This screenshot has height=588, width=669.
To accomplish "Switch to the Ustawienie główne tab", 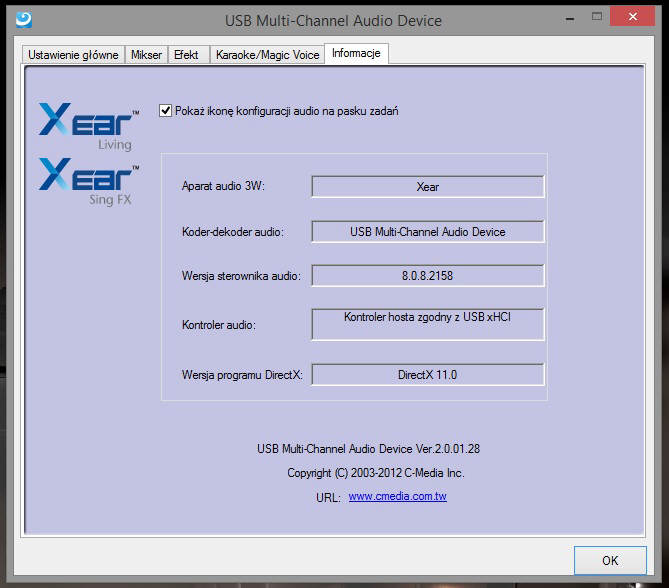I will 73,55.
